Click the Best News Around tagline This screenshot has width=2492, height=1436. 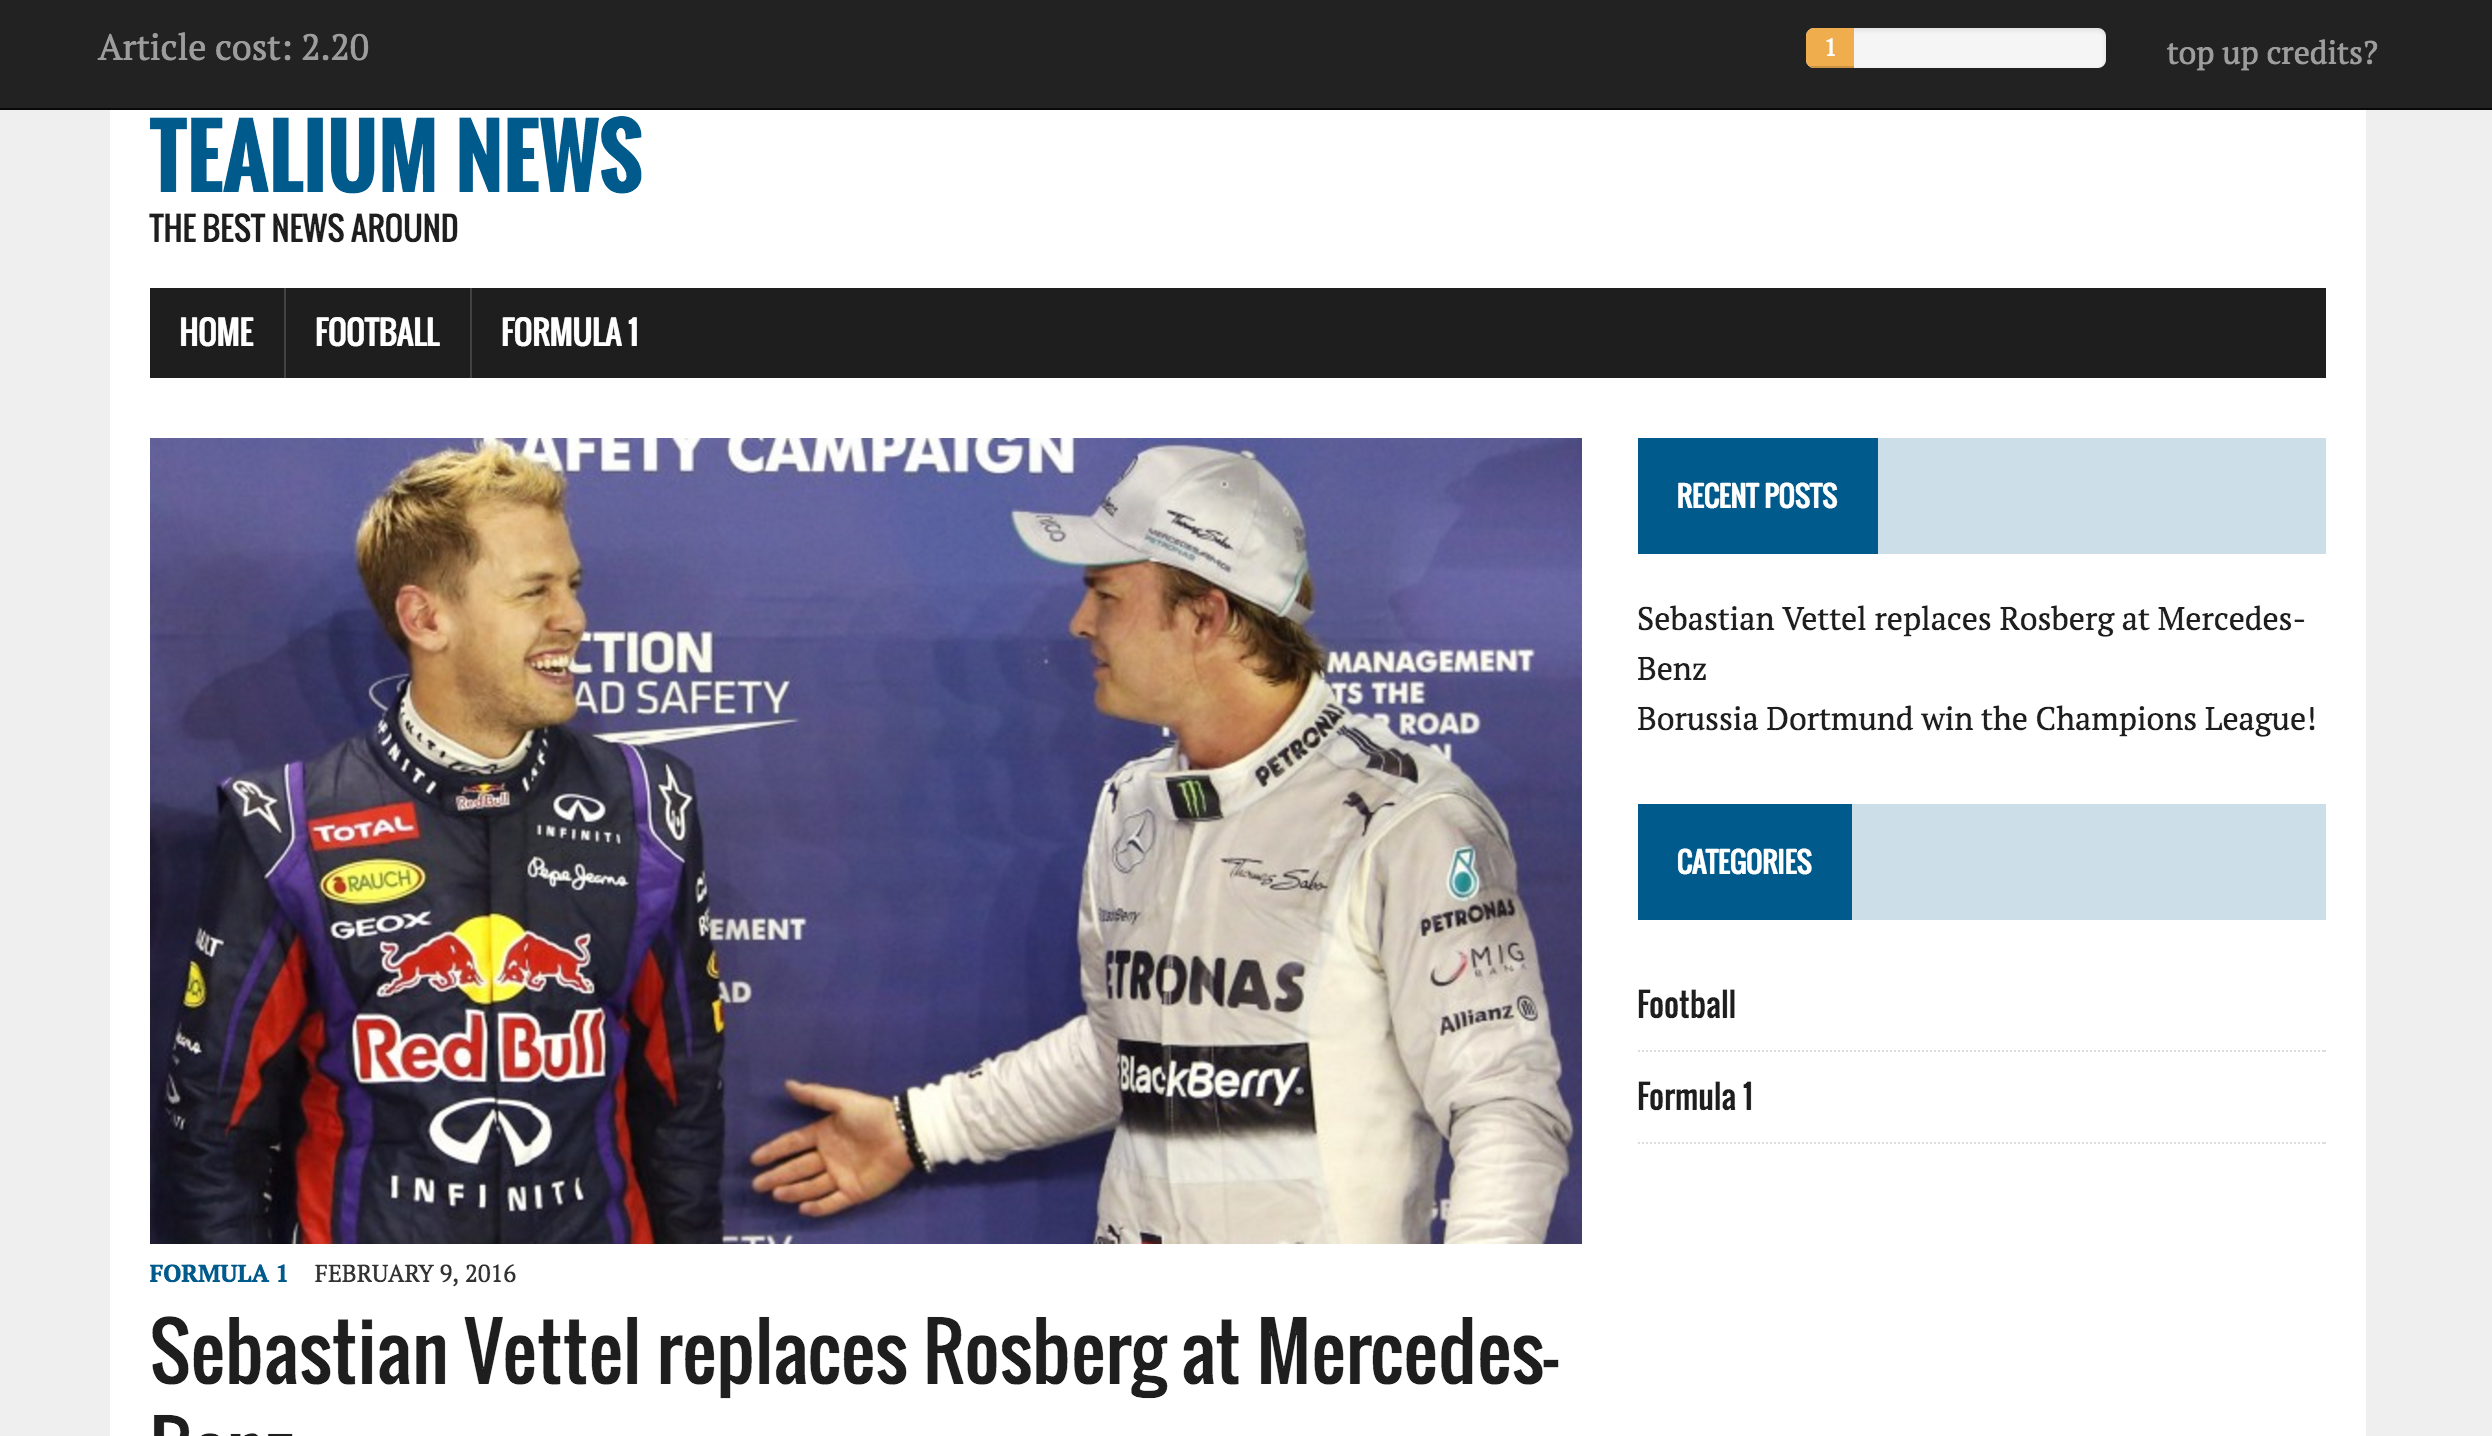tap(303, 229)
